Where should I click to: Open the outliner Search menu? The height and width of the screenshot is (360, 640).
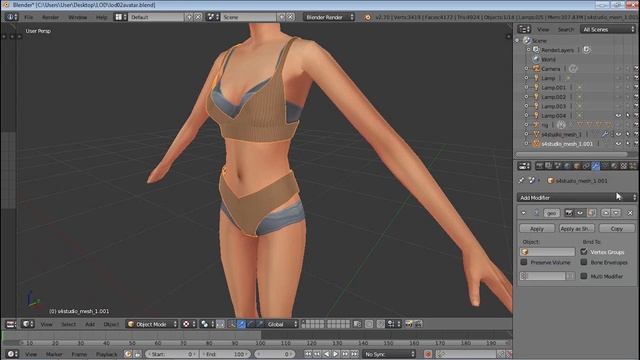coord(566,29)
